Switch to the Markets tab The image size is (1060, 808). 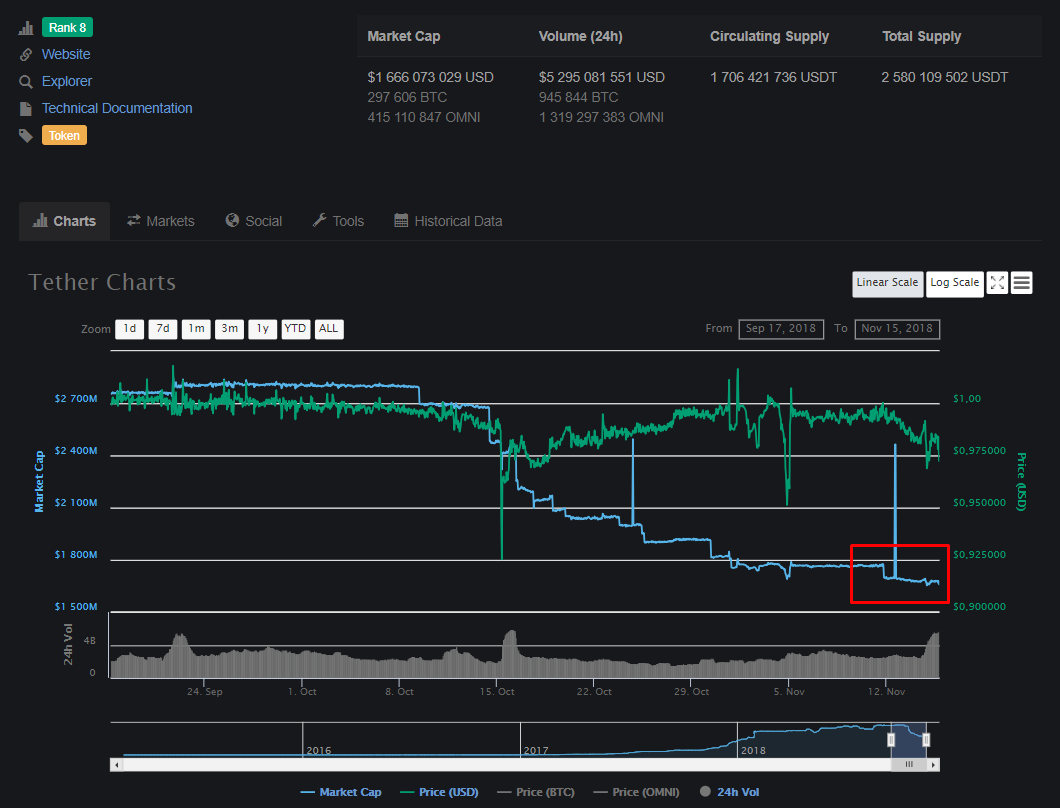pyautogui.click(x=160, y=221)
